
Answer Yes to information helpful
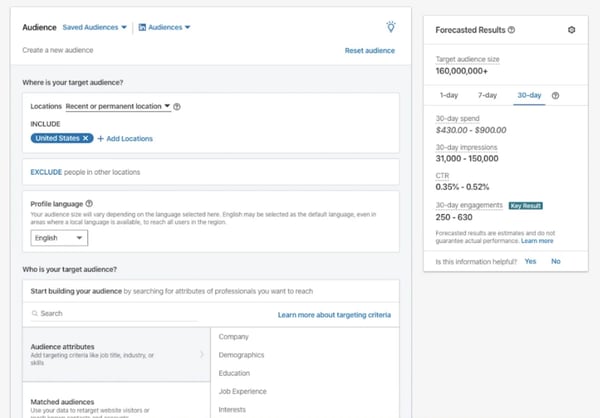(530, 261)
